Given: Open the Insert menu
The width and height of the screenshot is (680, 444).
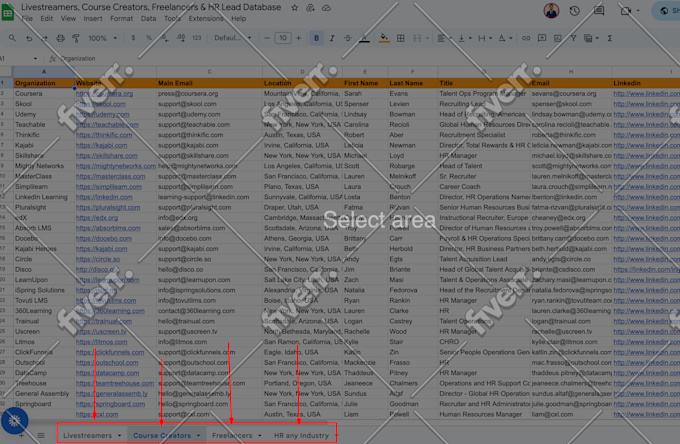Looking at the screenshot, I should point(93,19).
